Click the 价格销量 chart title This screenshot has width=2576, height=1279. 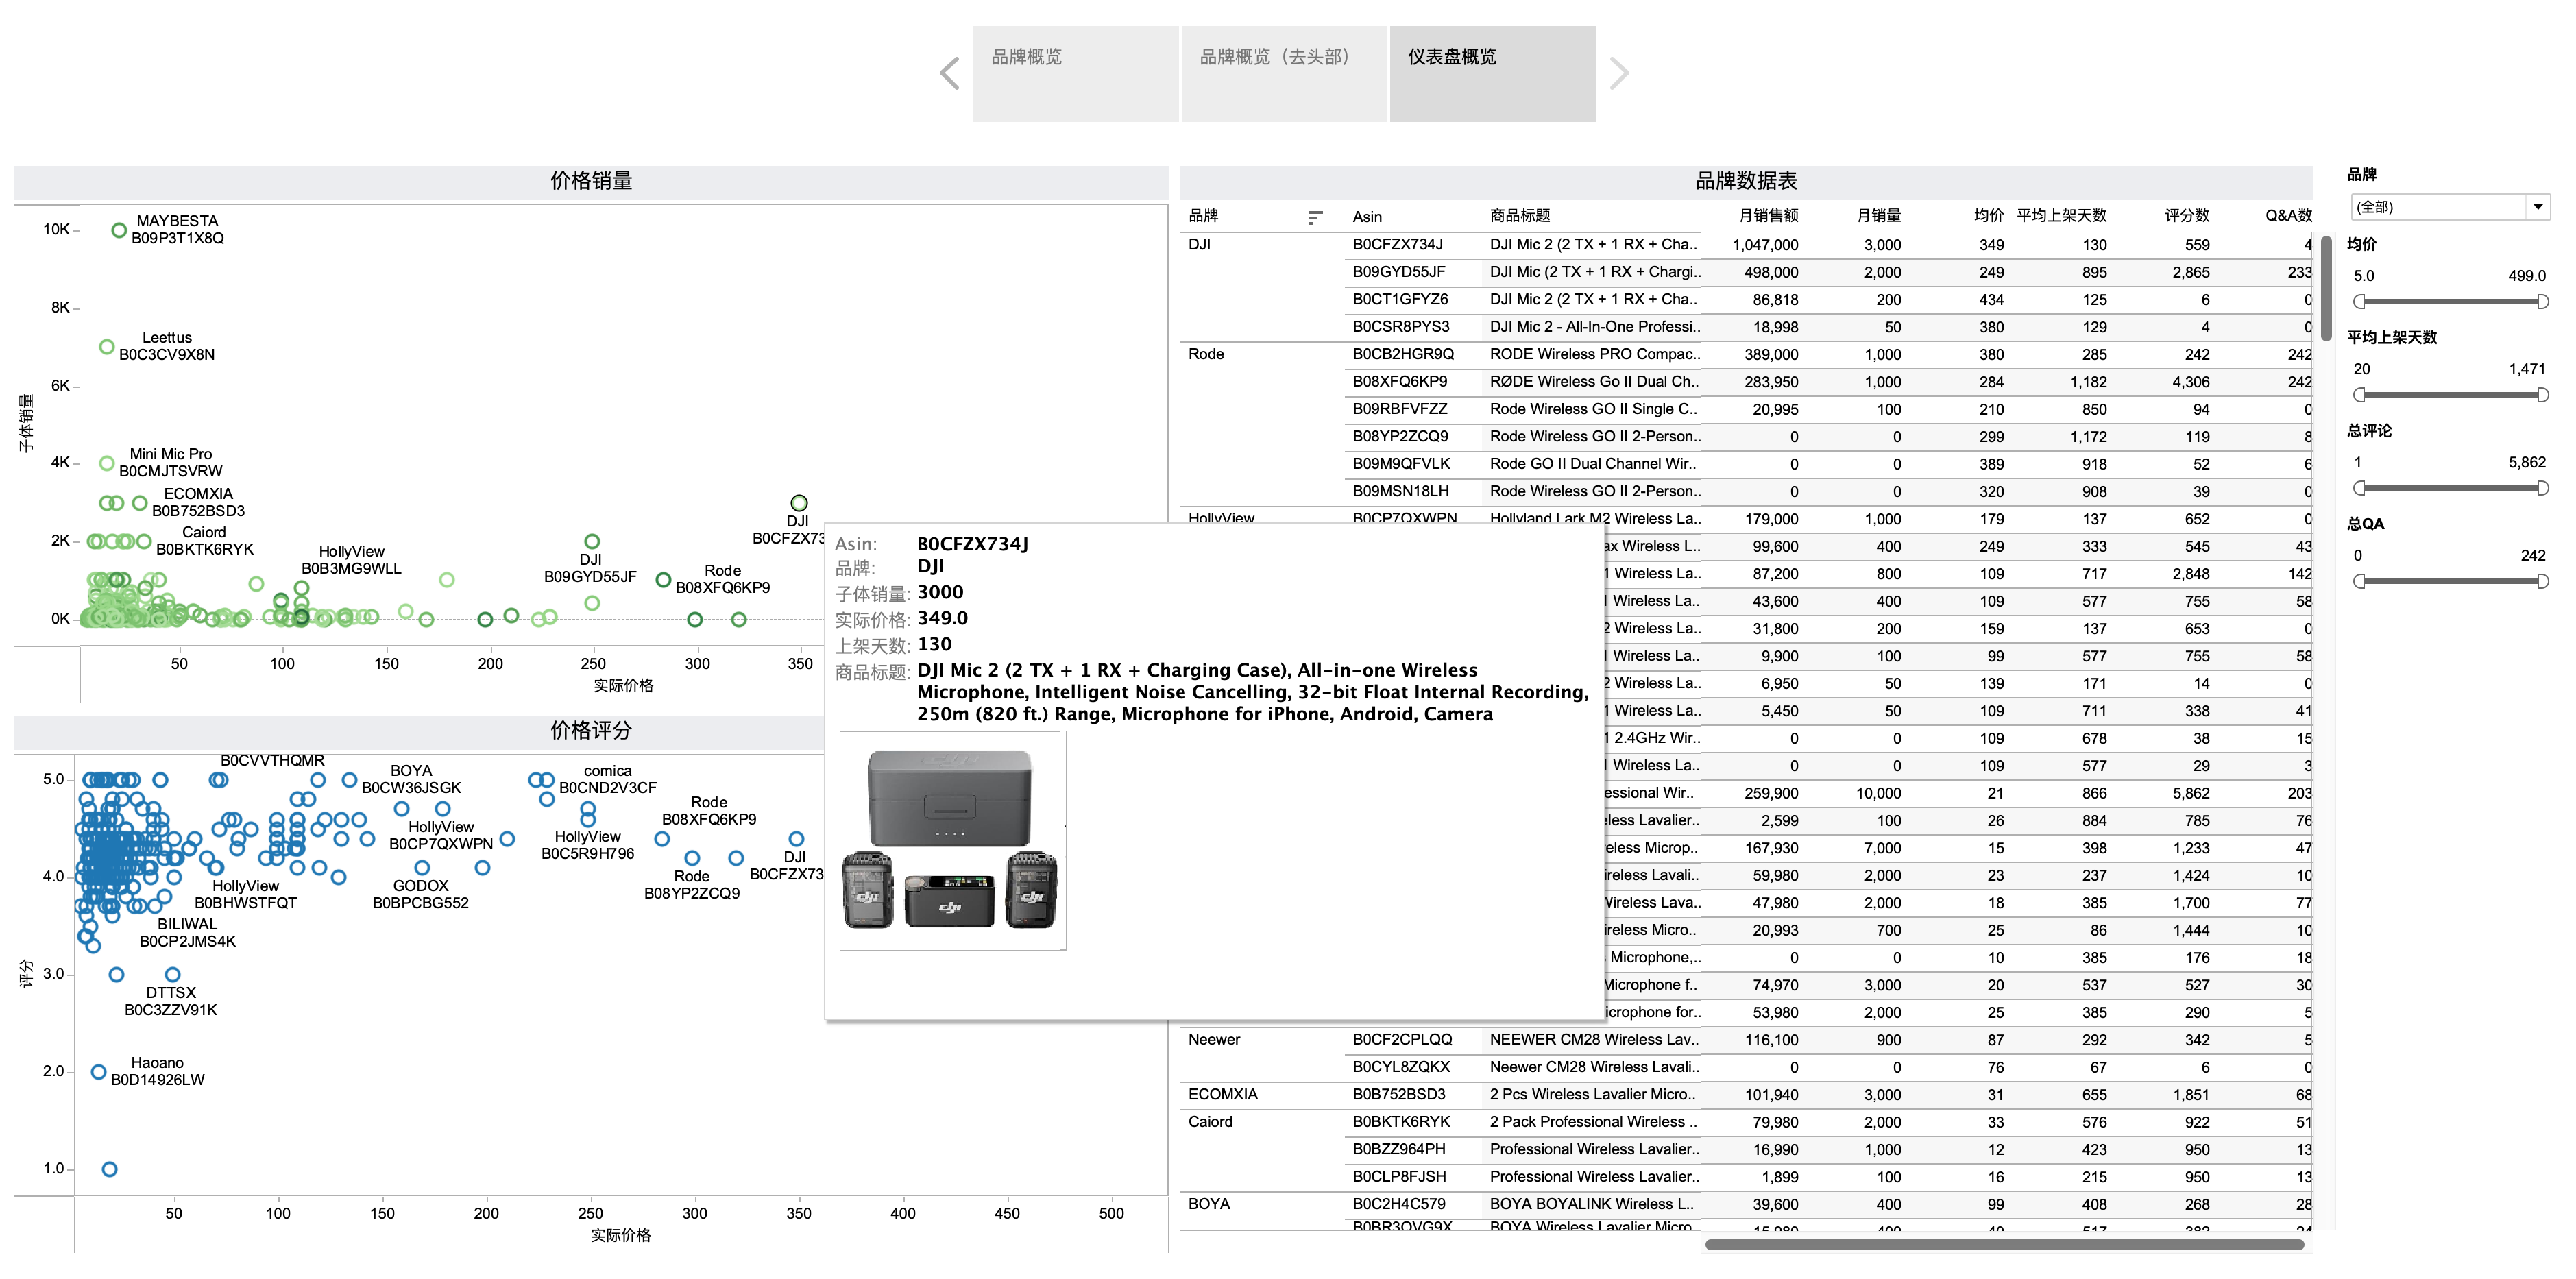[x=591, y=181]
